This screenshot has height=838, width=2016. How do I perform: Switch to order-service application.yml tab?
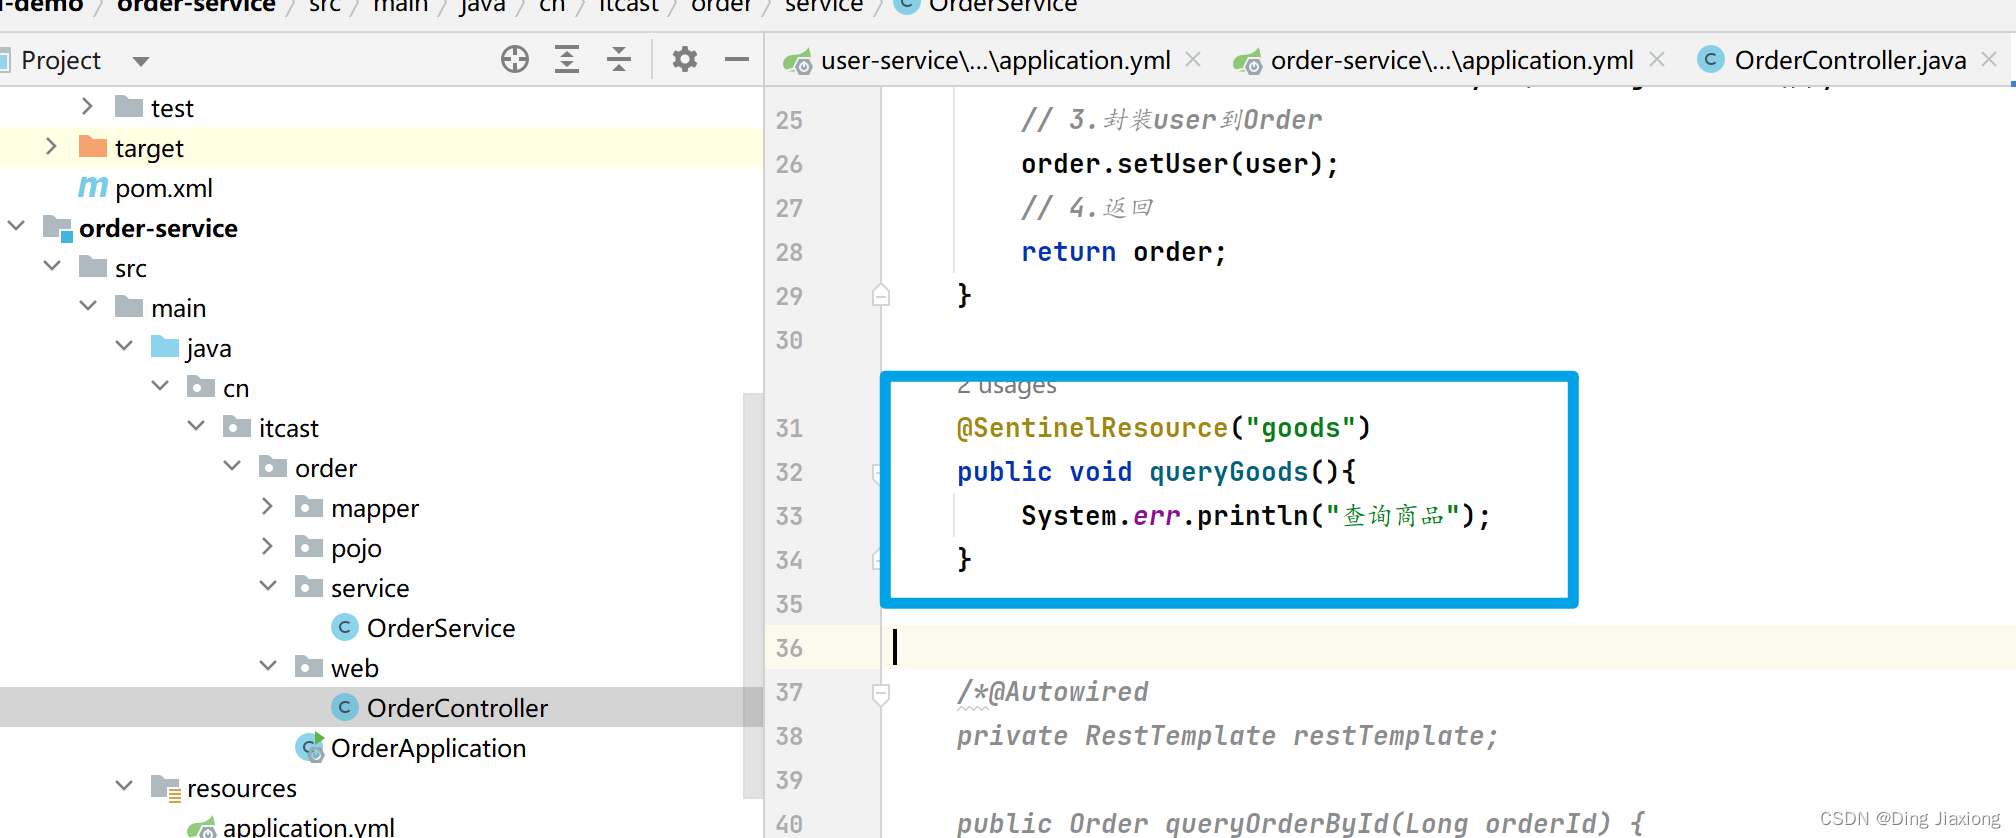coord(1451,61)
